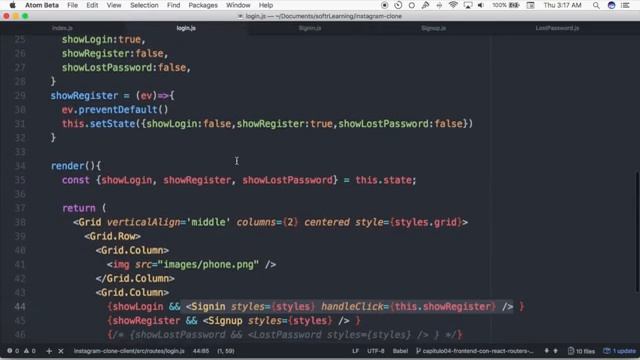The width and height of the screenshot is (640, 360).
Task: Open the Selection menu
Action: 144,5
